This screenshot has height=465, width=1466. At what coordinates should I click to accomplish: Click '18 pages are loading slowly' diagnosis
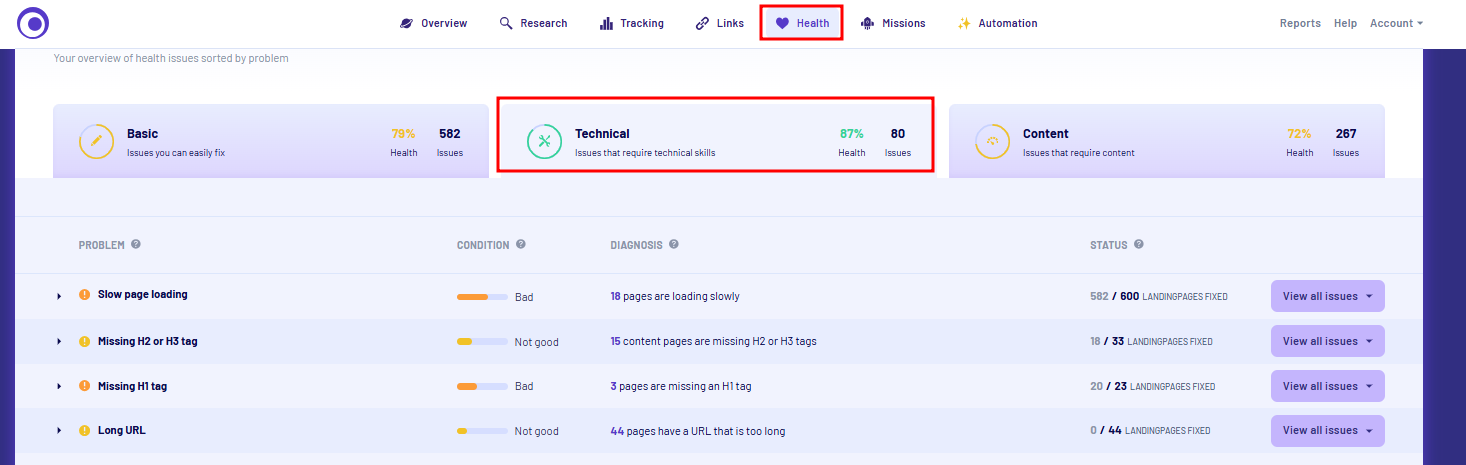point(675,296)
